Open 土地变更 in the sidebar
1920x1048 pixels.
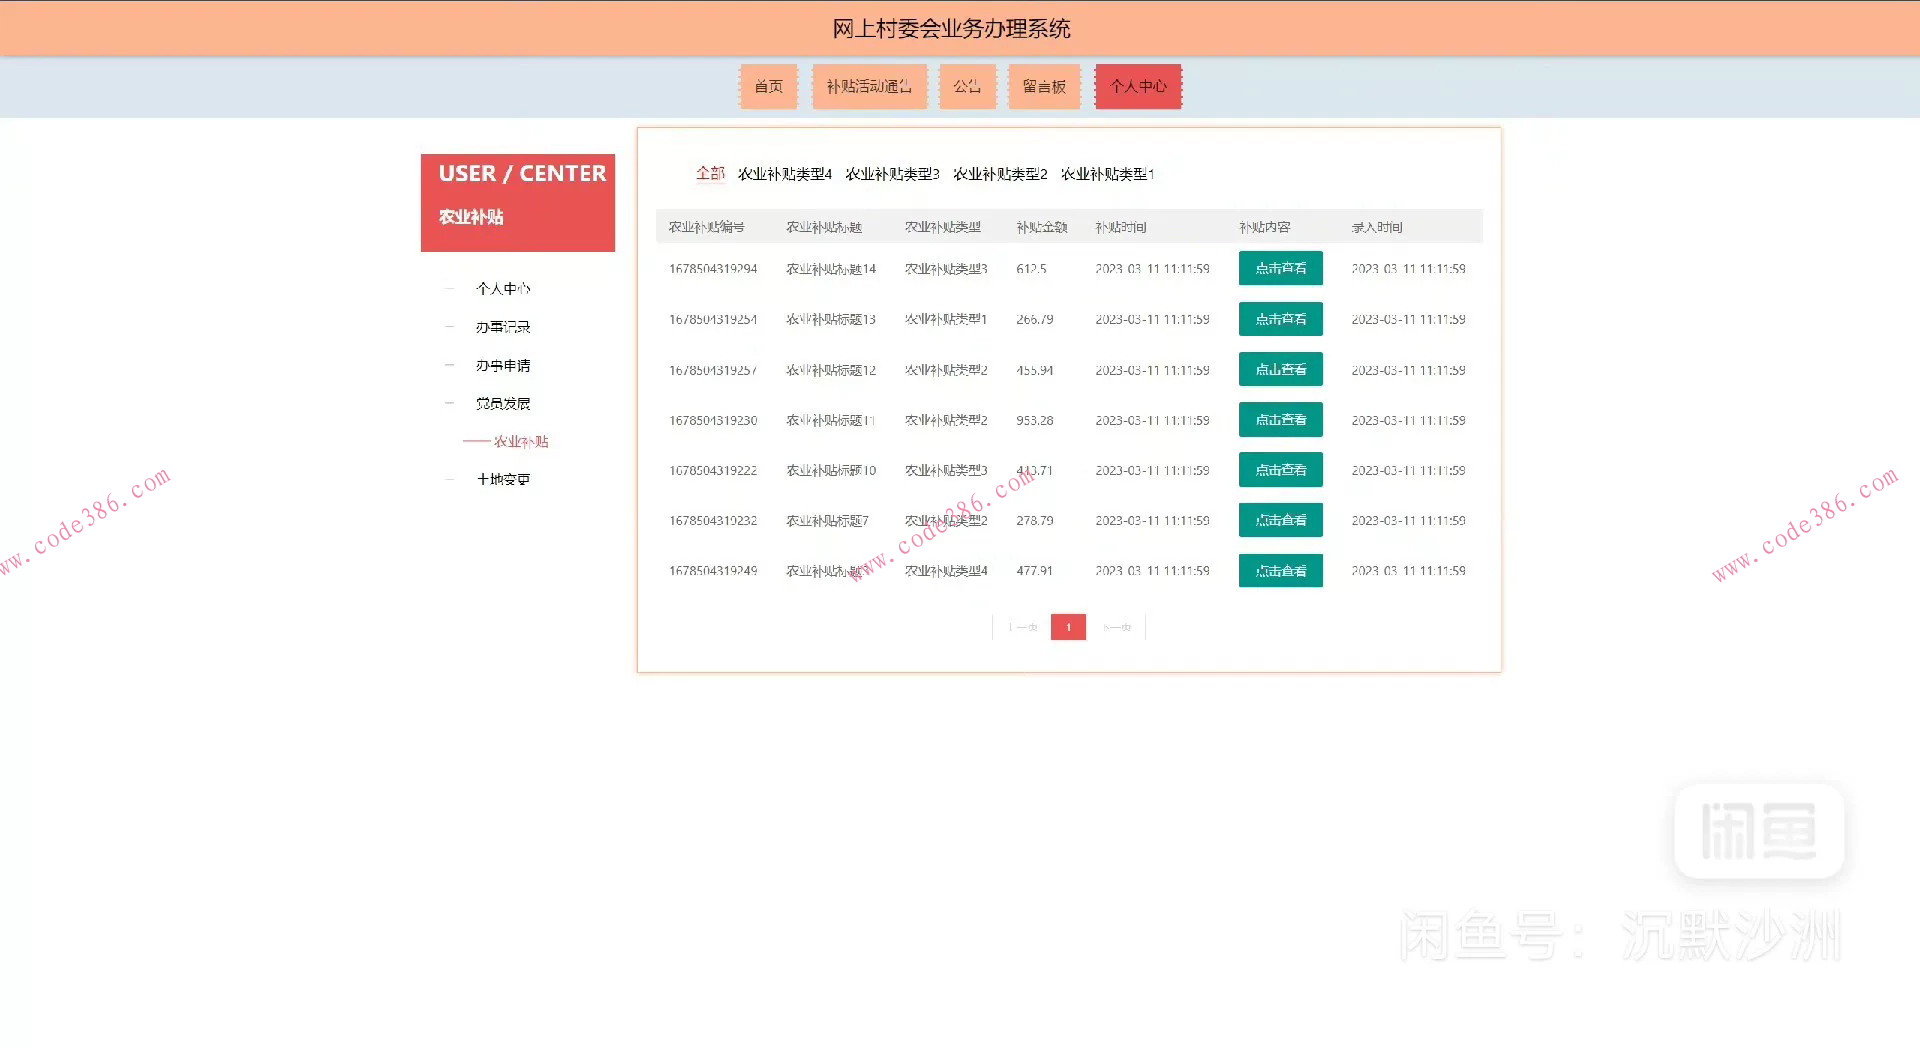(x=503, y=480)
